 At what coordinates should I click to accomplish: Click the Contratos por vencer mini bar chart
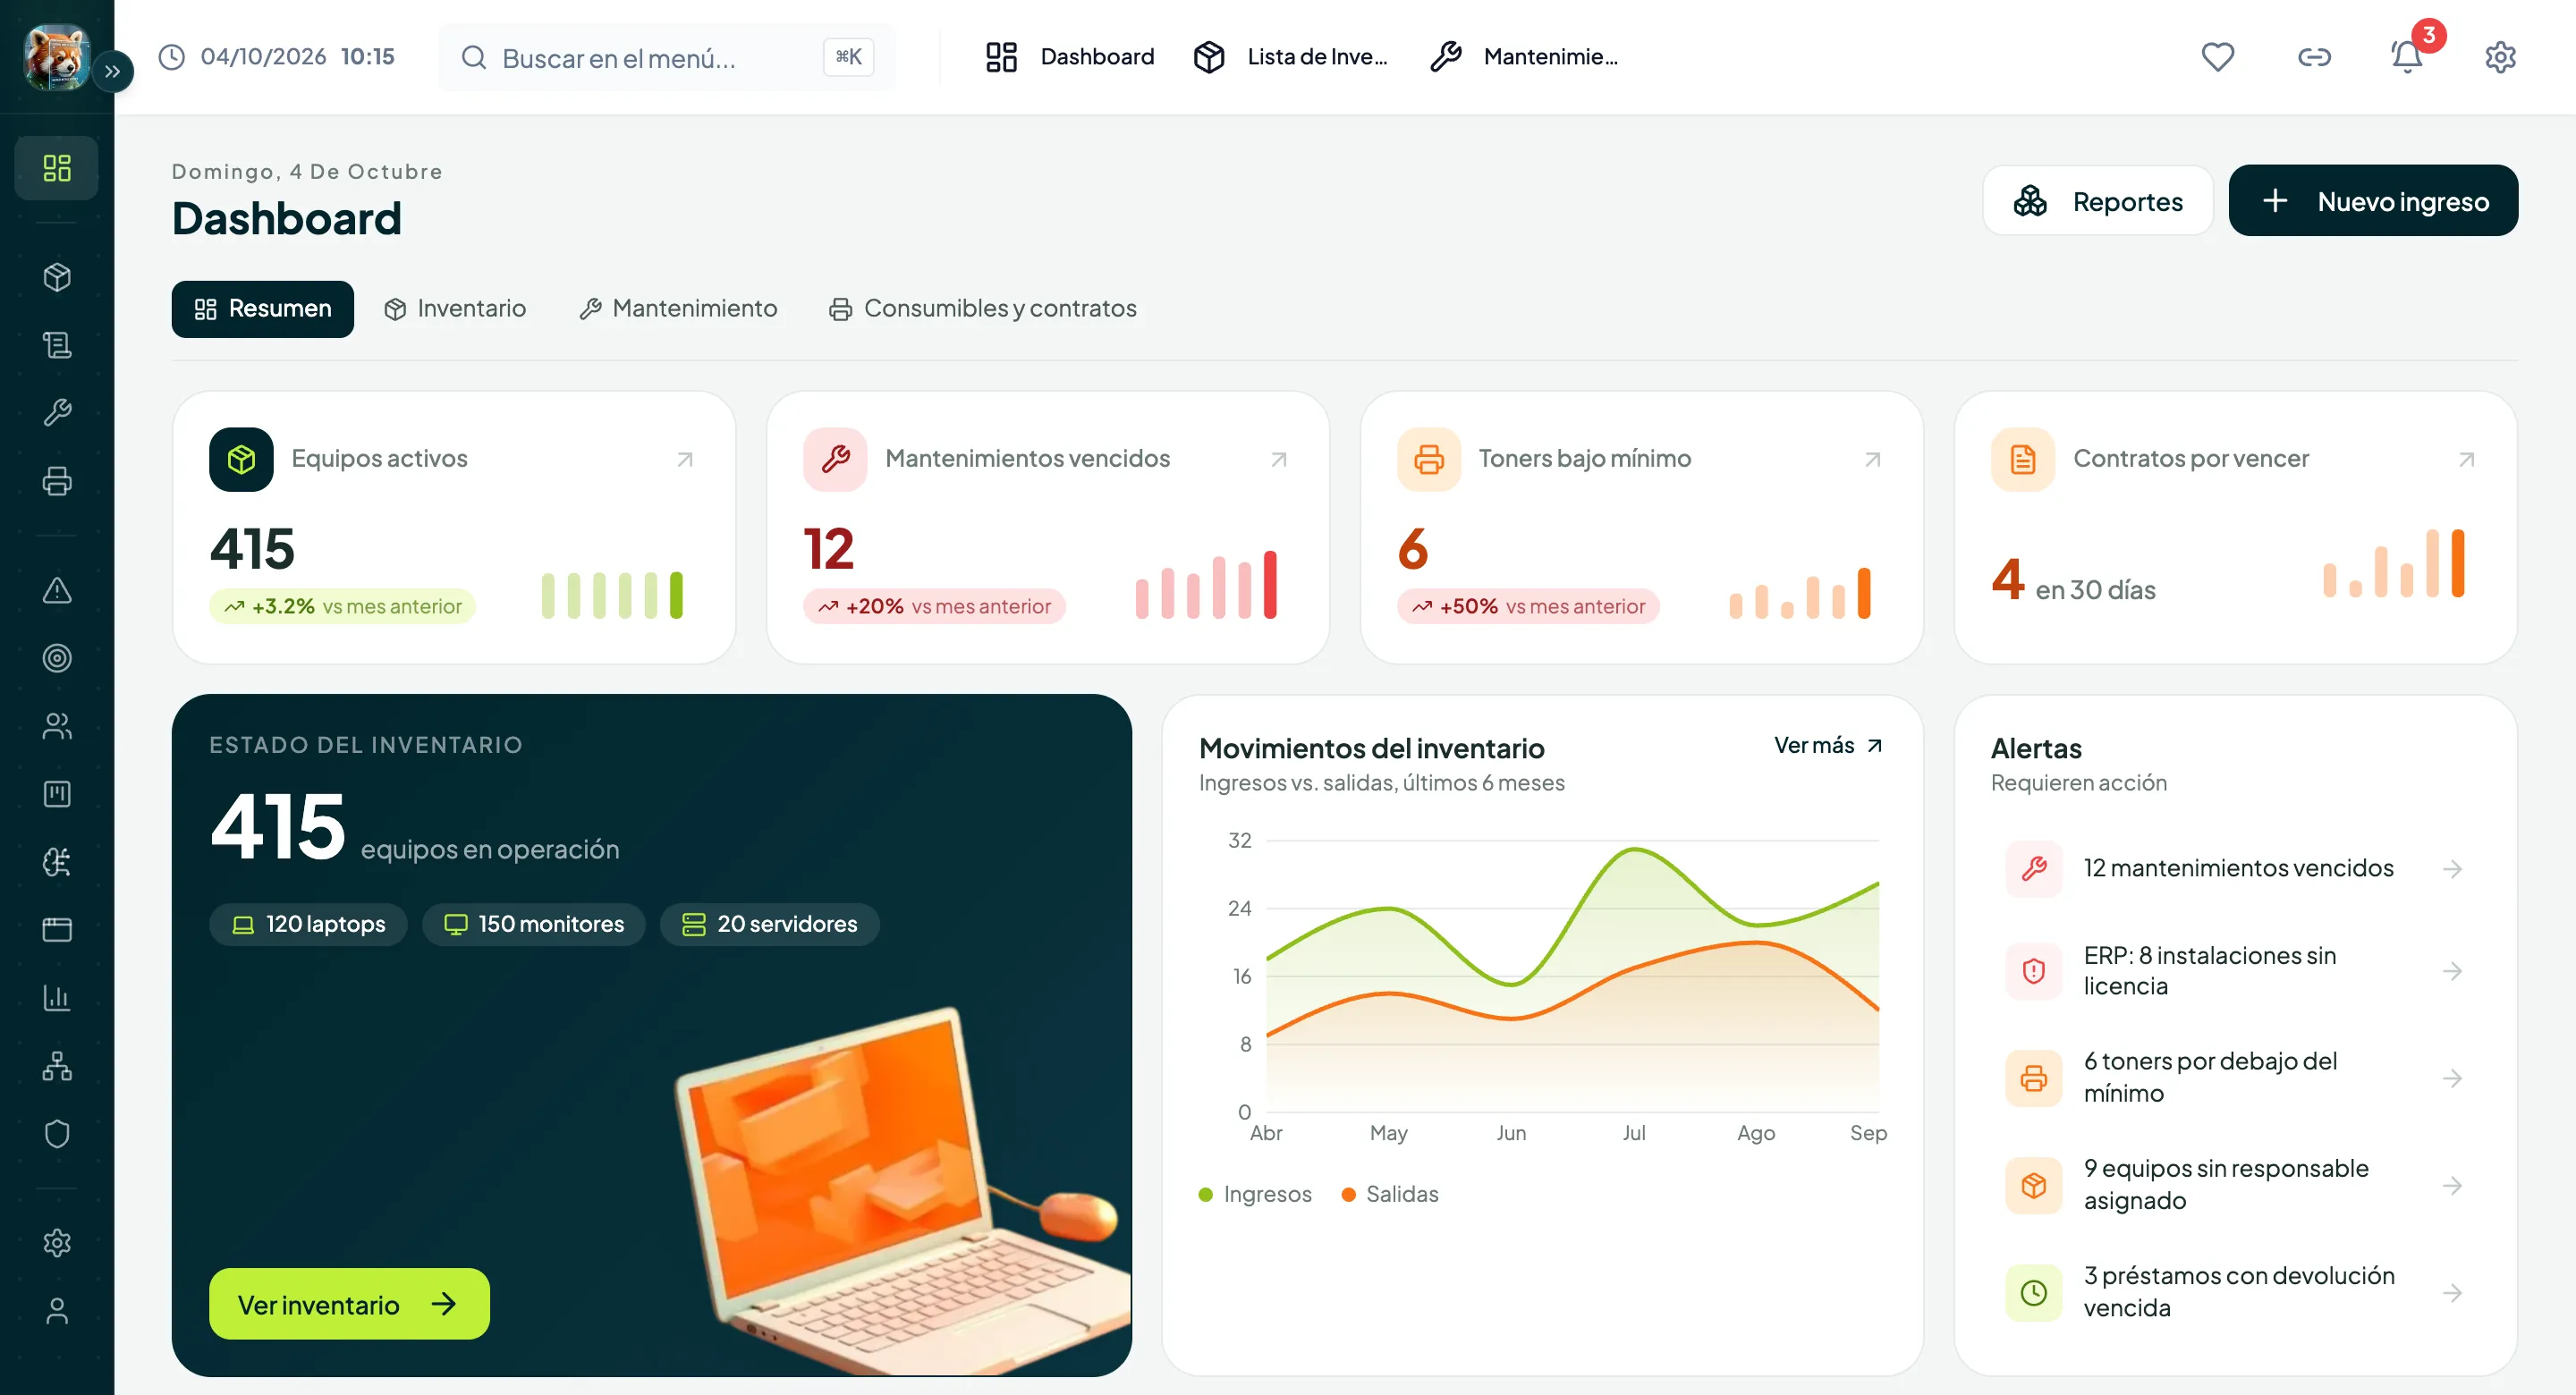tap(2394, 564)
